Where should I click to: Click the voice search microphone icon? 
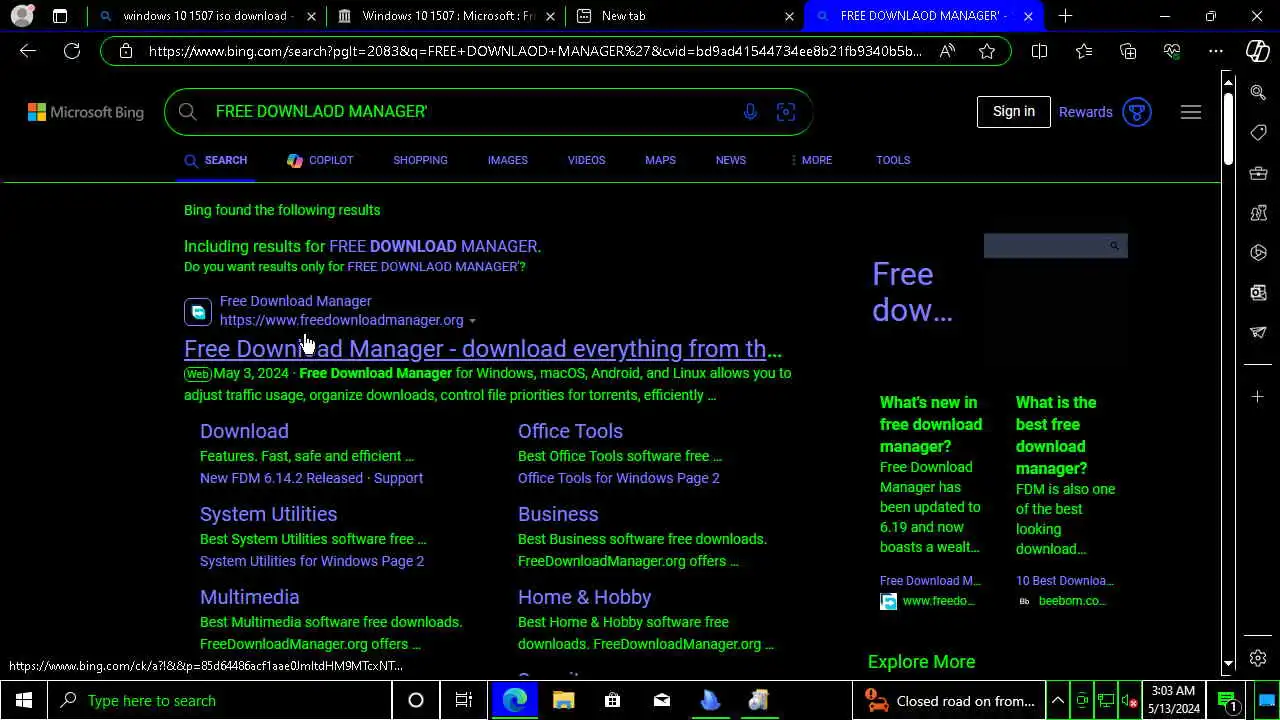(750, 112)
